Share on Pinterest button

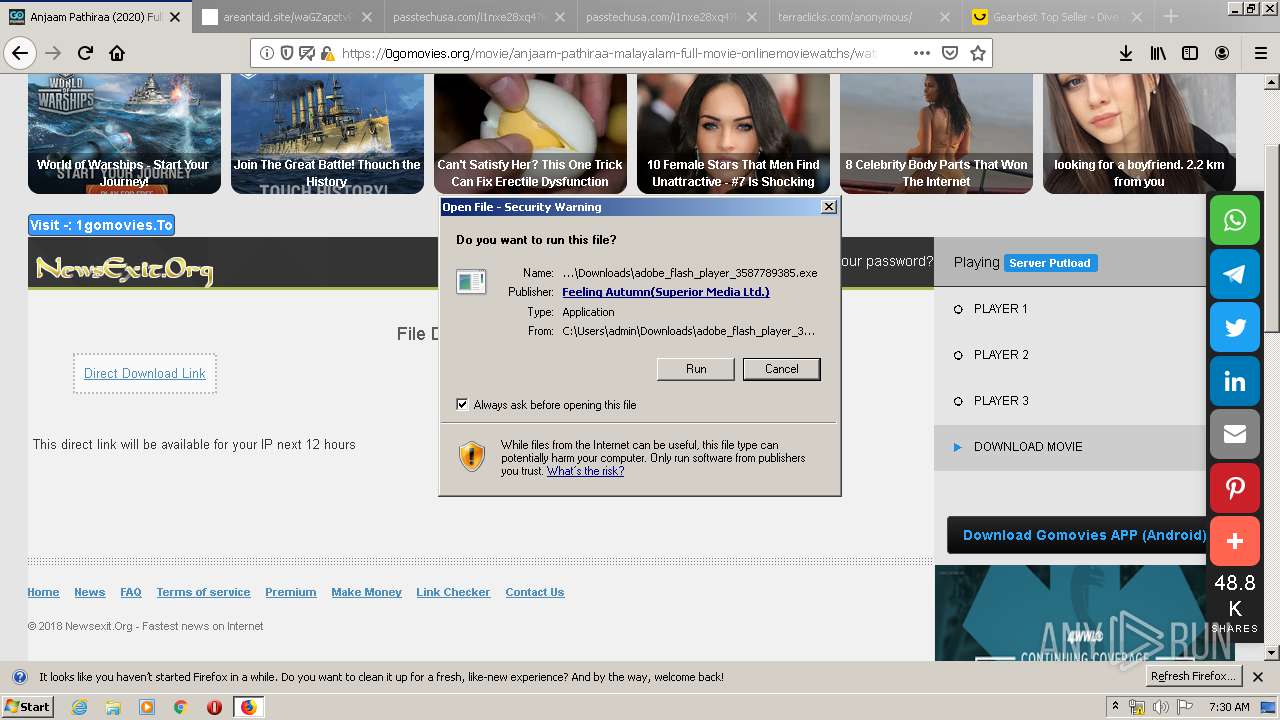(x=1235, y=489)
